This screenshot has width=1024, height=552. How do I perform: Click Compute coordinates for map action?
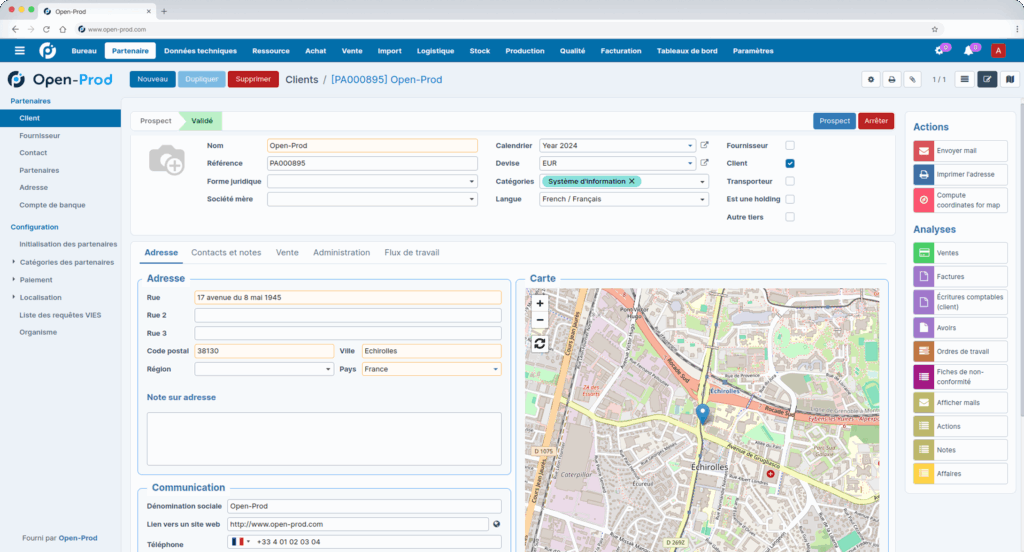point(960,200)
